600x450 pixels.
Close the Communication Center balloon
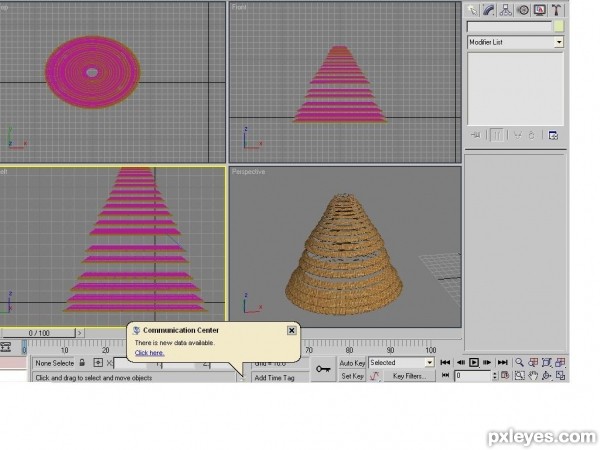click(x=292, y=330)
